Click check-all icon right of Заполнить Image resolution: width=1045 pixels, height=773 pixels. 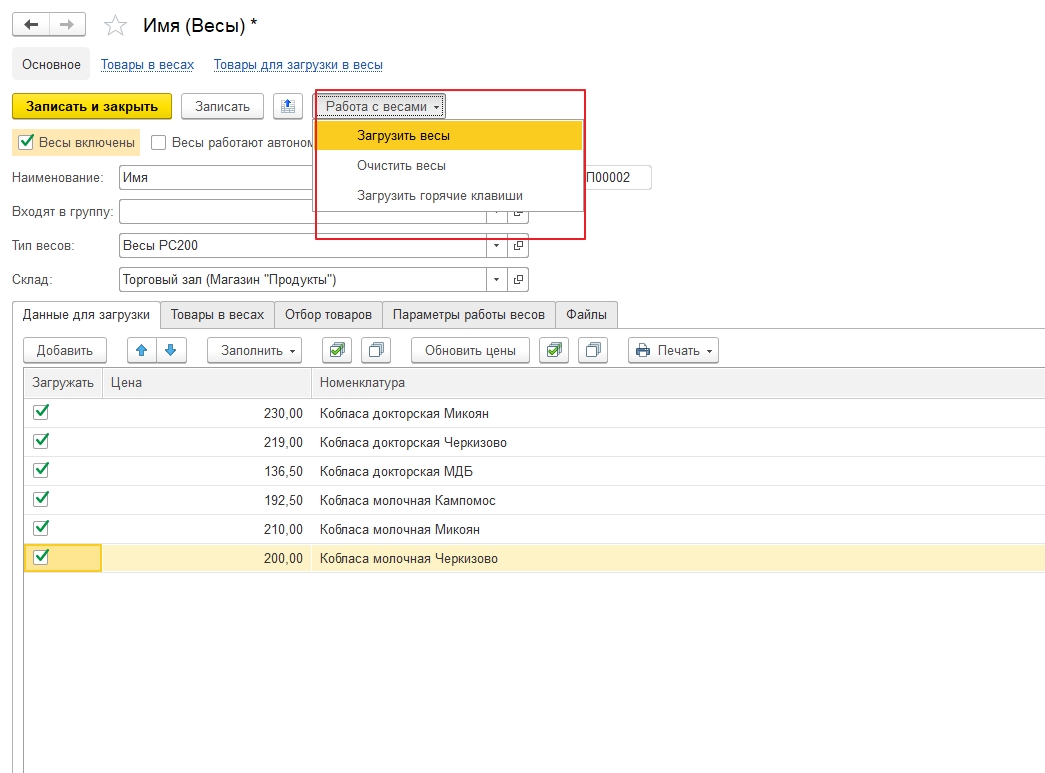coord(337,350)
